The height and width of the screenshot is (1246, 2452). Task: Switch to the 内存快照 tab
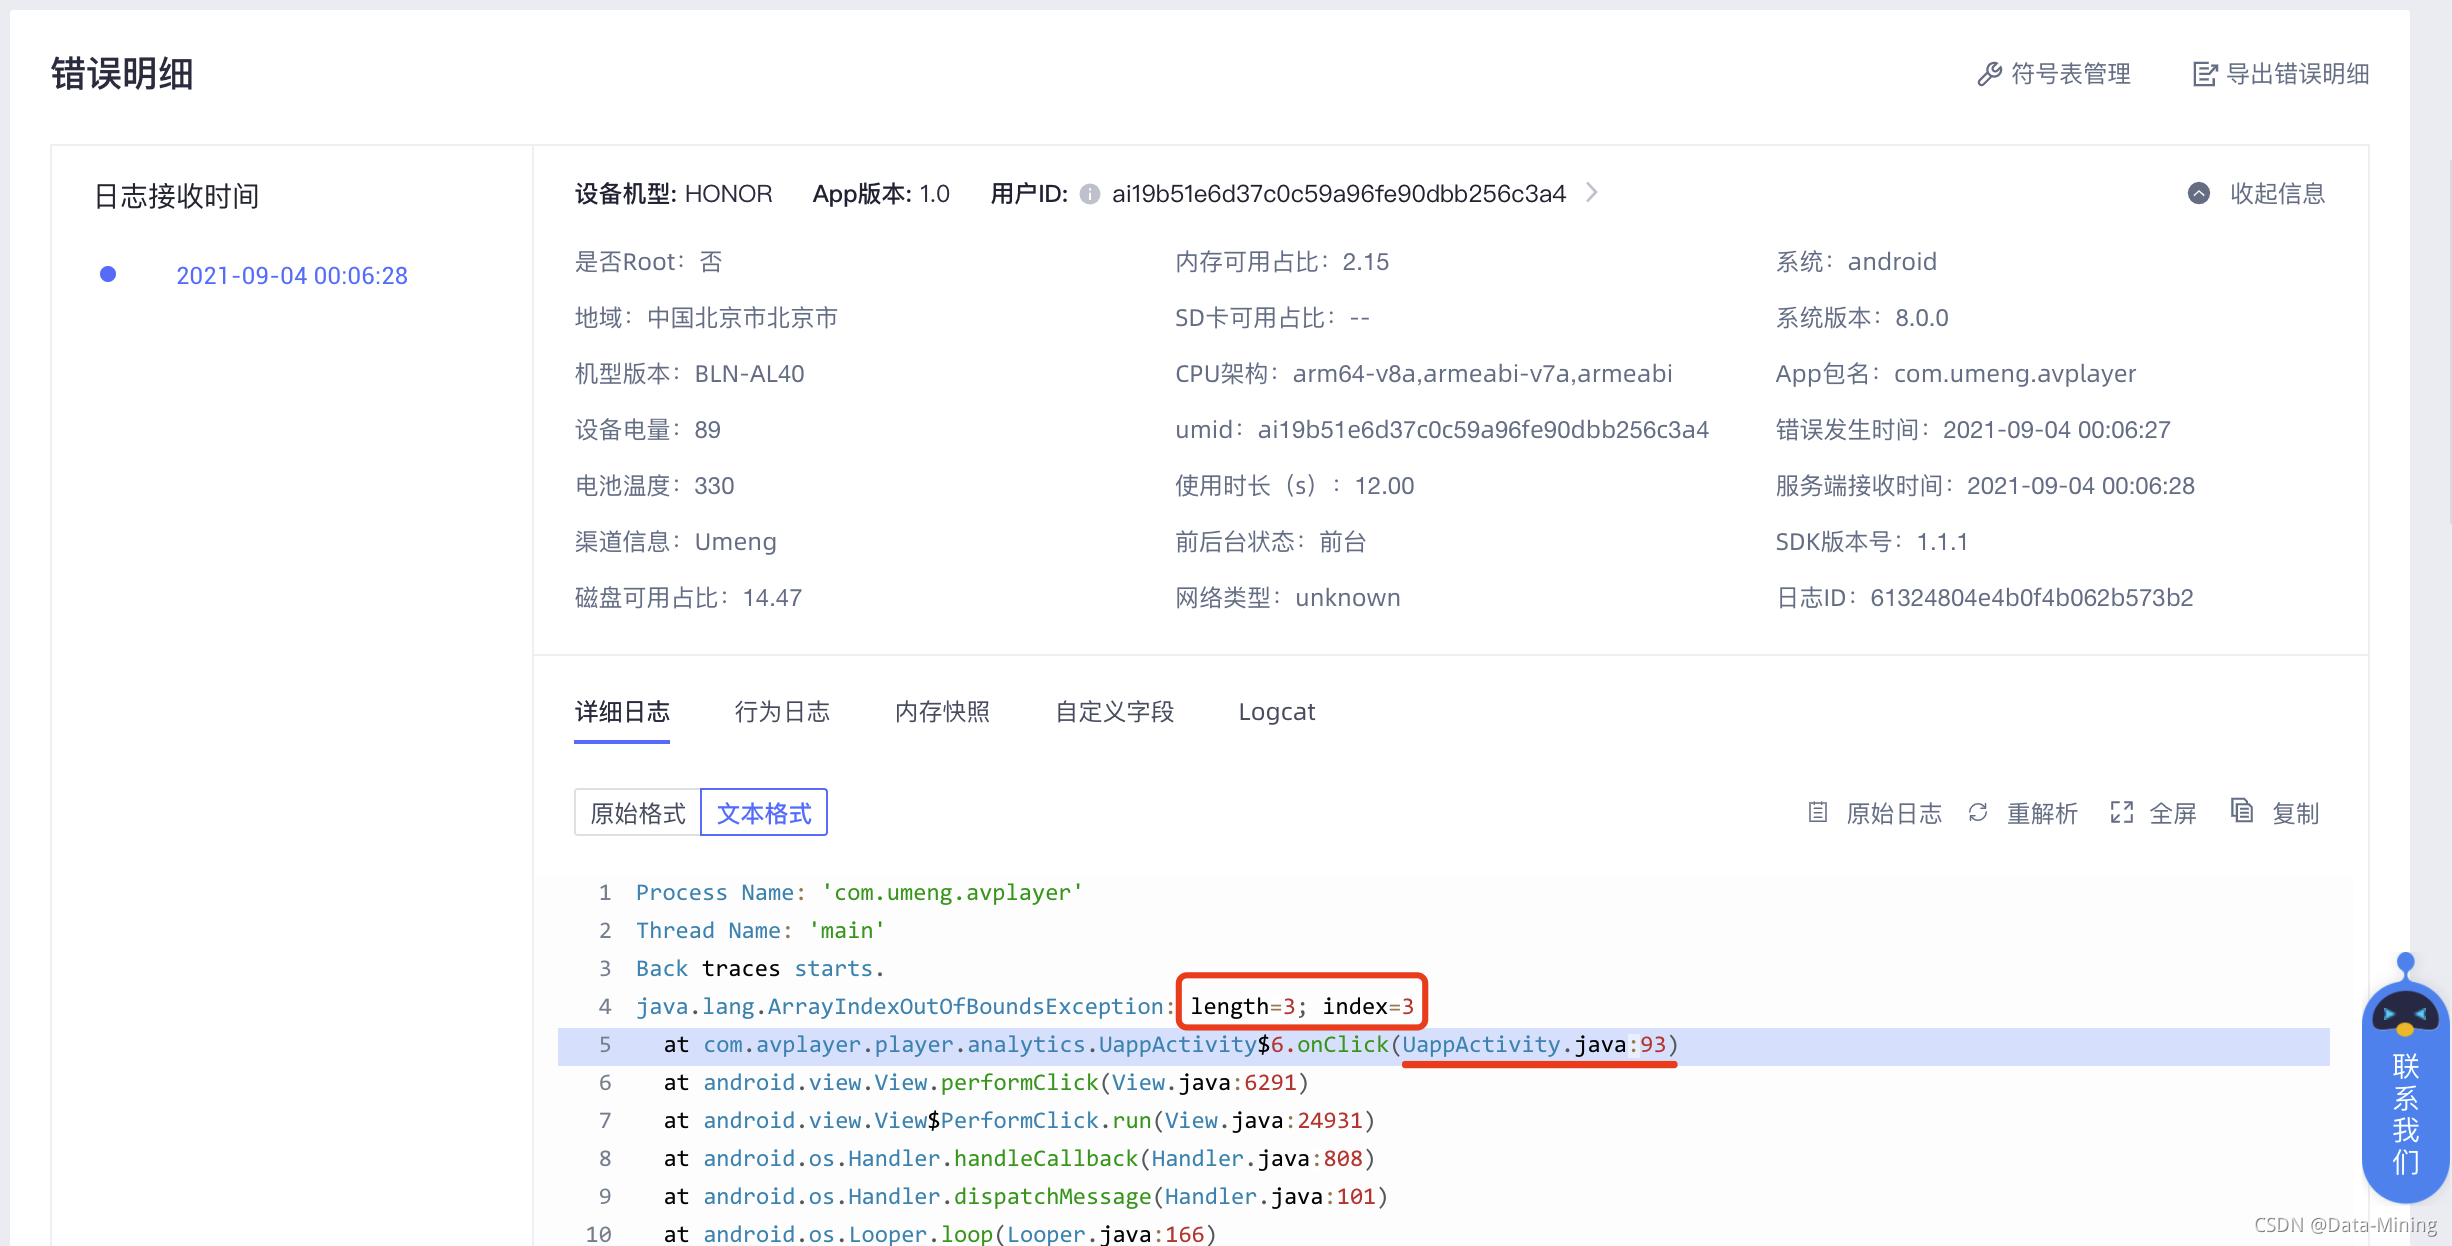(942, 712)
